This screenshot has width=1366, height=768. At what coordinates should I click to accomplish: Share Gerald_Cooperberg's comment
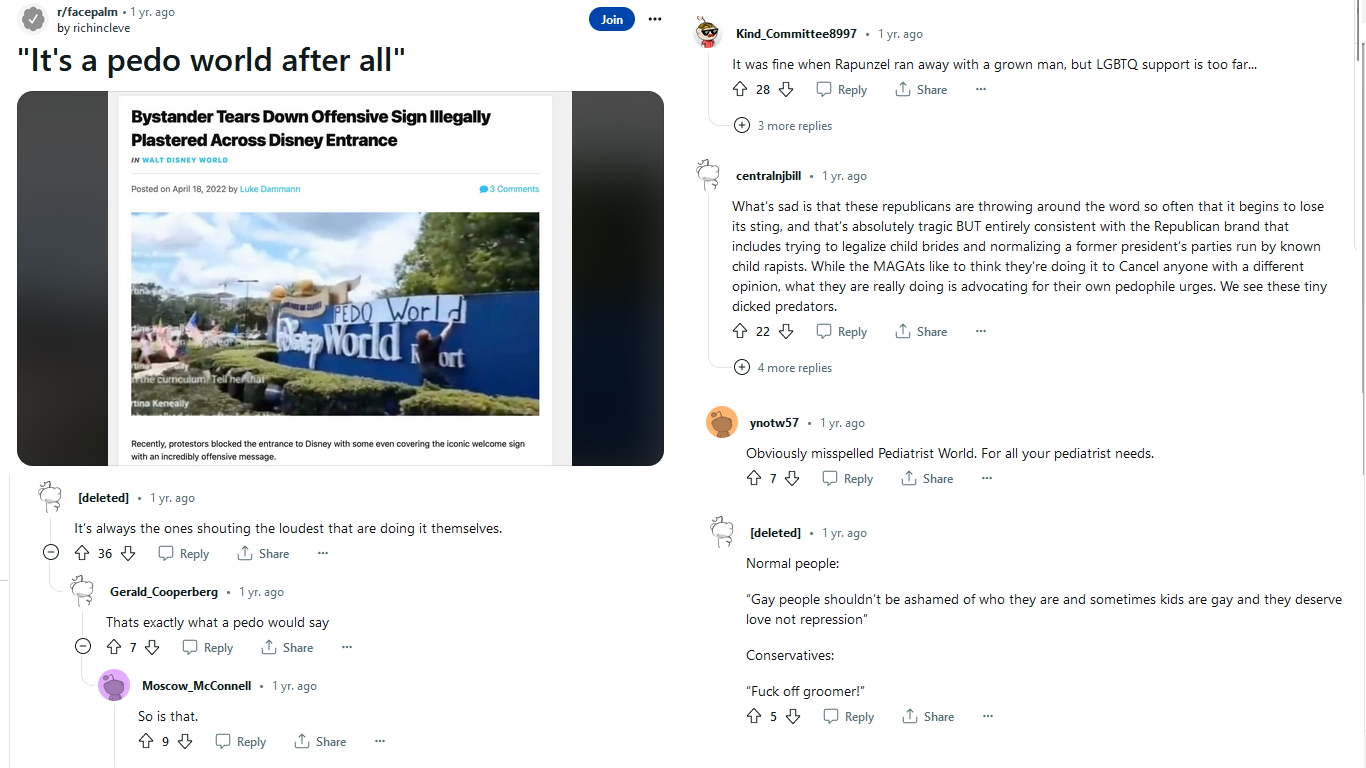287,648
